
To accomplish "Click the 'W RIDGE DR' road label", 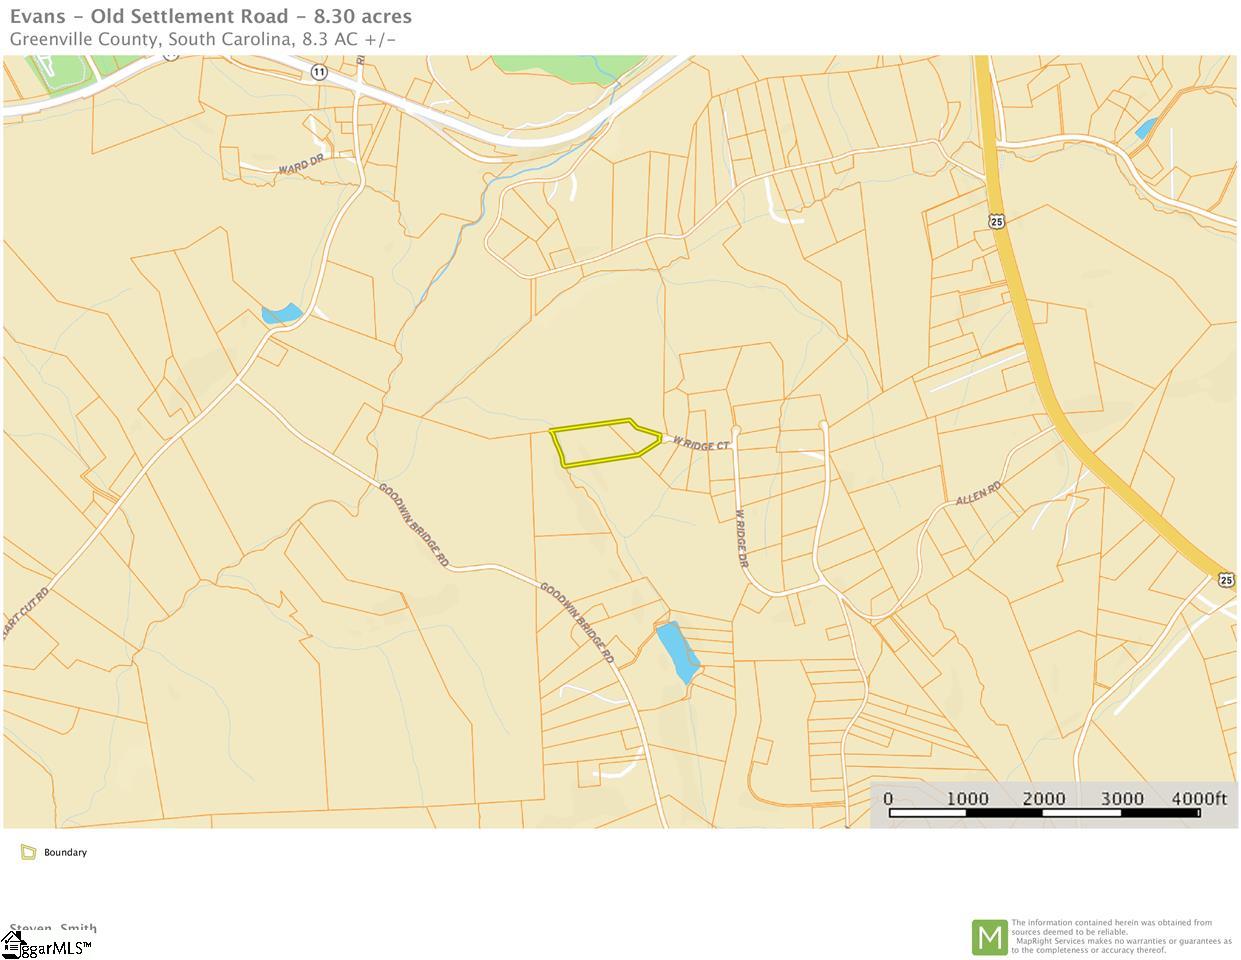I will pyautogui.click(x=742, y=540).
